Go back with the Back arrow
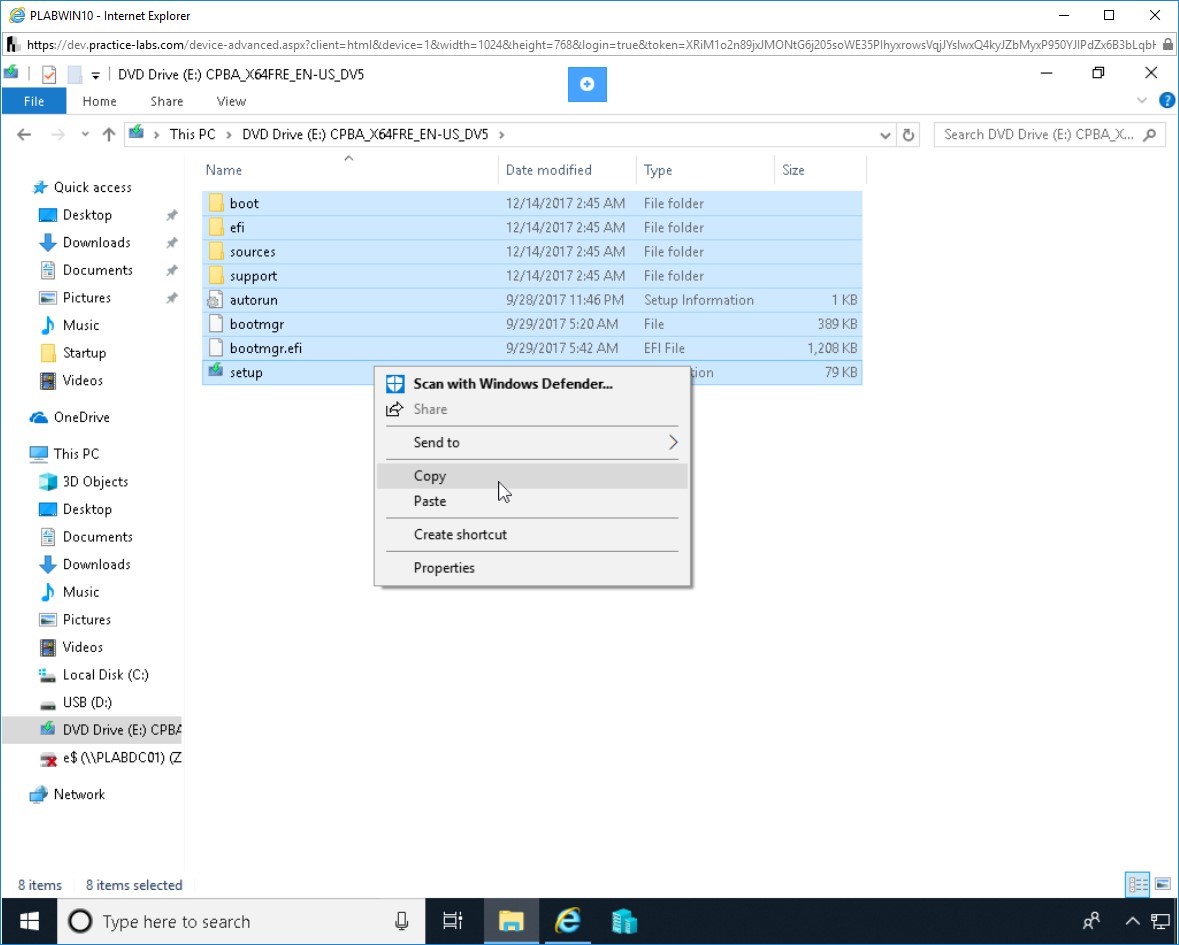The height and width of the screenshot is (945, 1179). pos(24,135)
